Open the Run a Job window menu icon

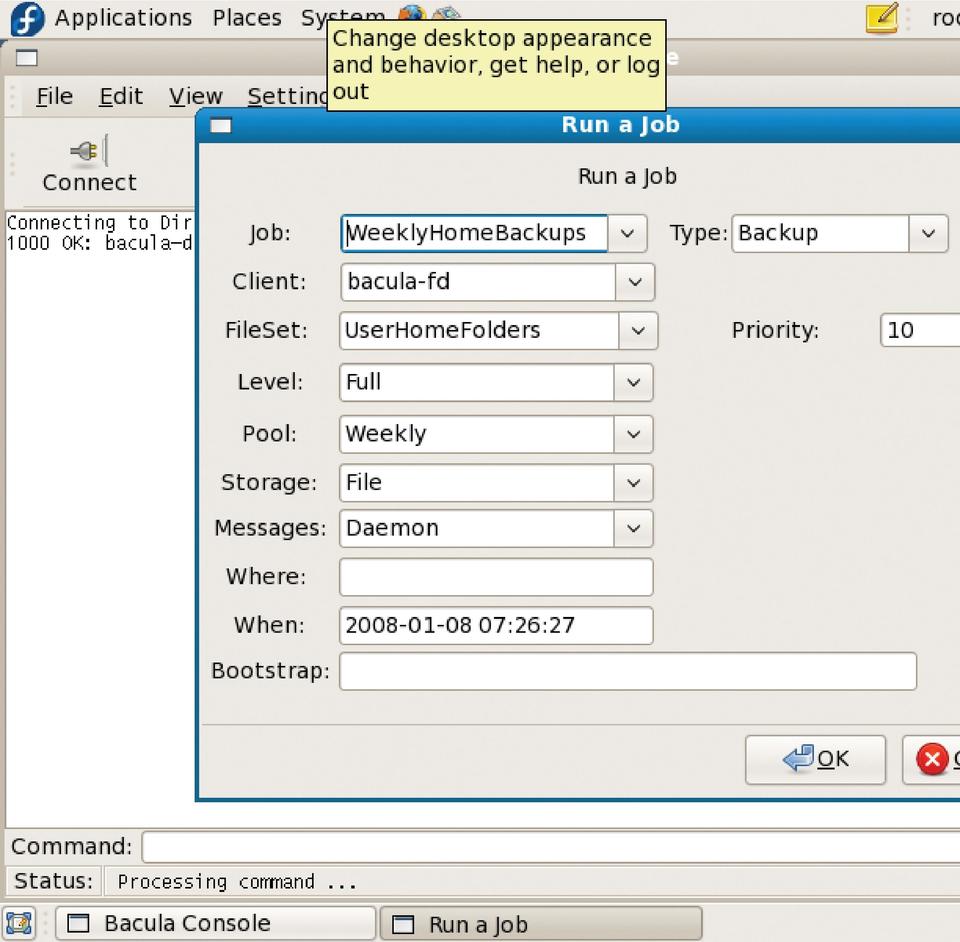click(x=221, y=125)
